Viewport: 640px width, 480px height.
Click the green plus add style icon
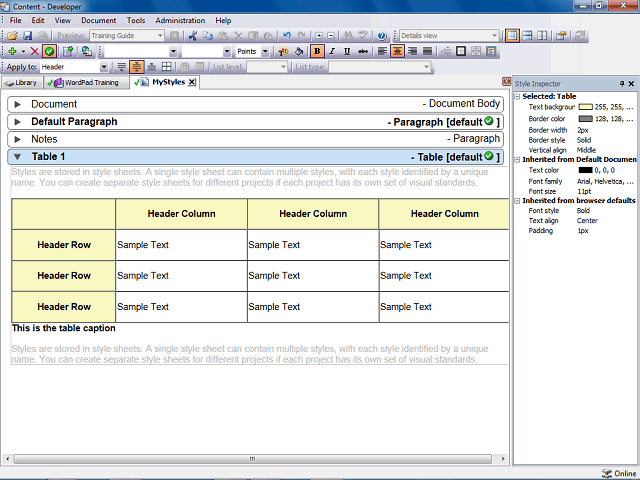coord(12,51)
